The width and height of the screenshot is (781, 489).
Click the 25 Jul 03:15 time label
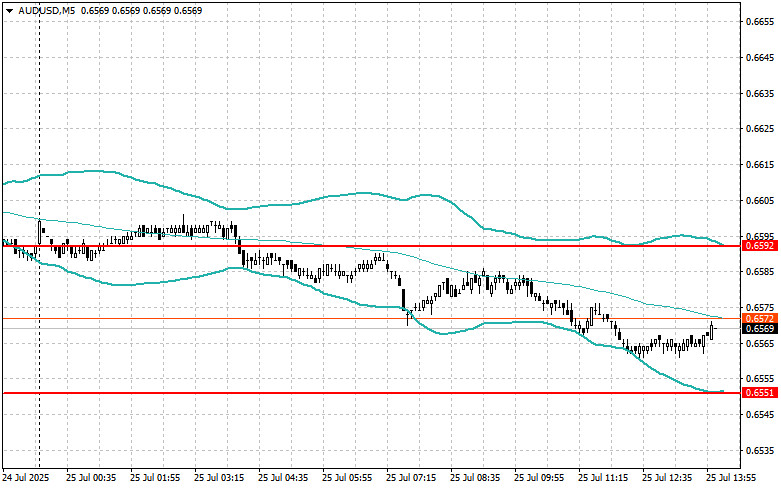(219, 478)
